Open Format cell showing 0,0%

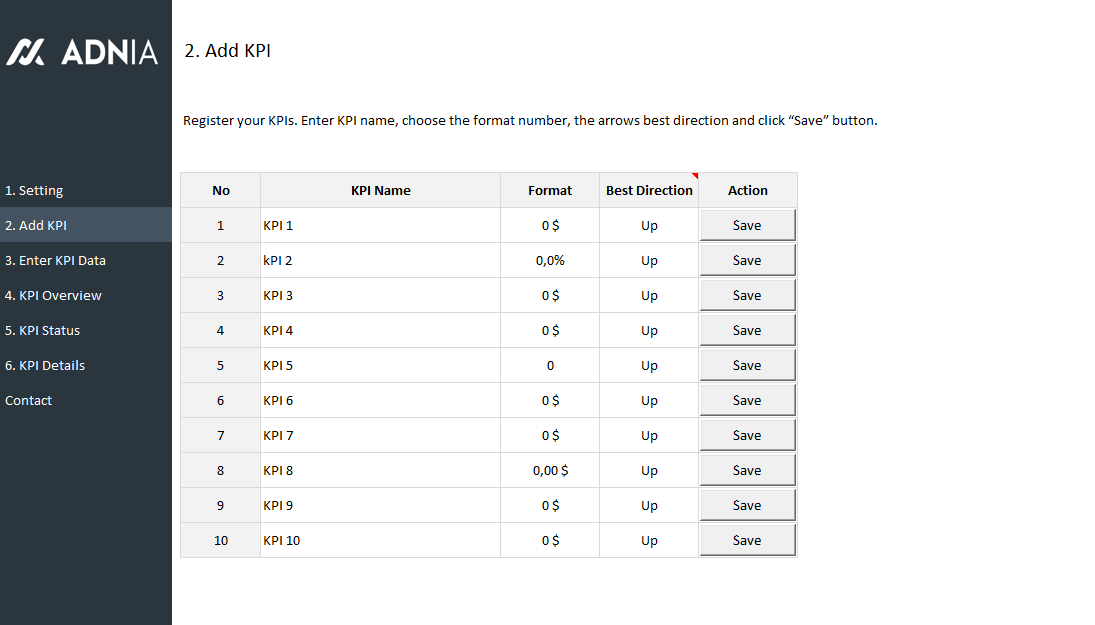[x=550, y=260]
